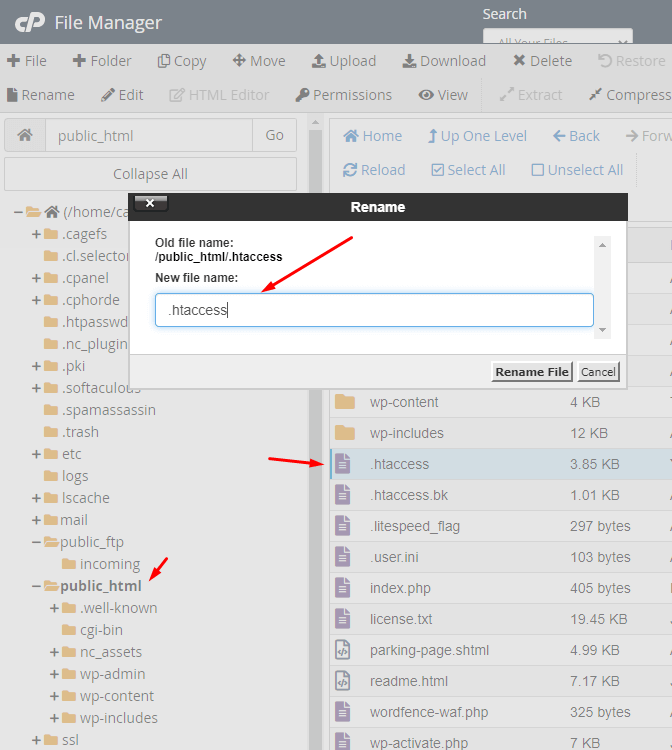Viewport: 672px width, 750px height.
Task: Click the Download toolbar button
Action: coord(444,61)
